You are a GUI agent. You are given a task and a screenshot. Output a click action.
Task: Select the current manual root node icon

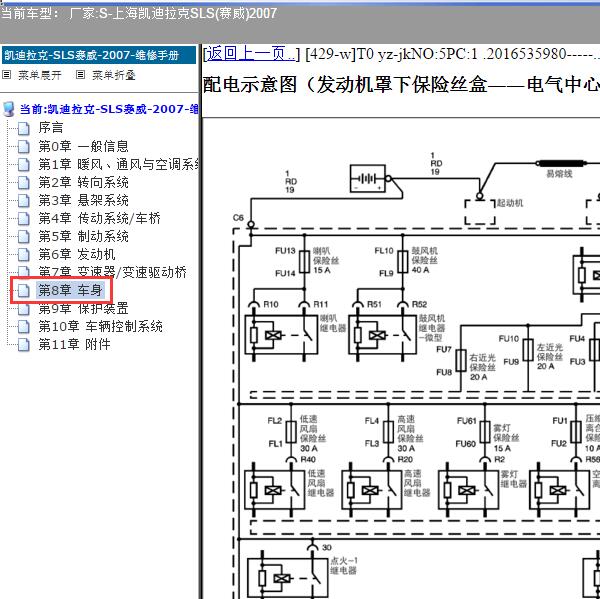pos(8,109)
